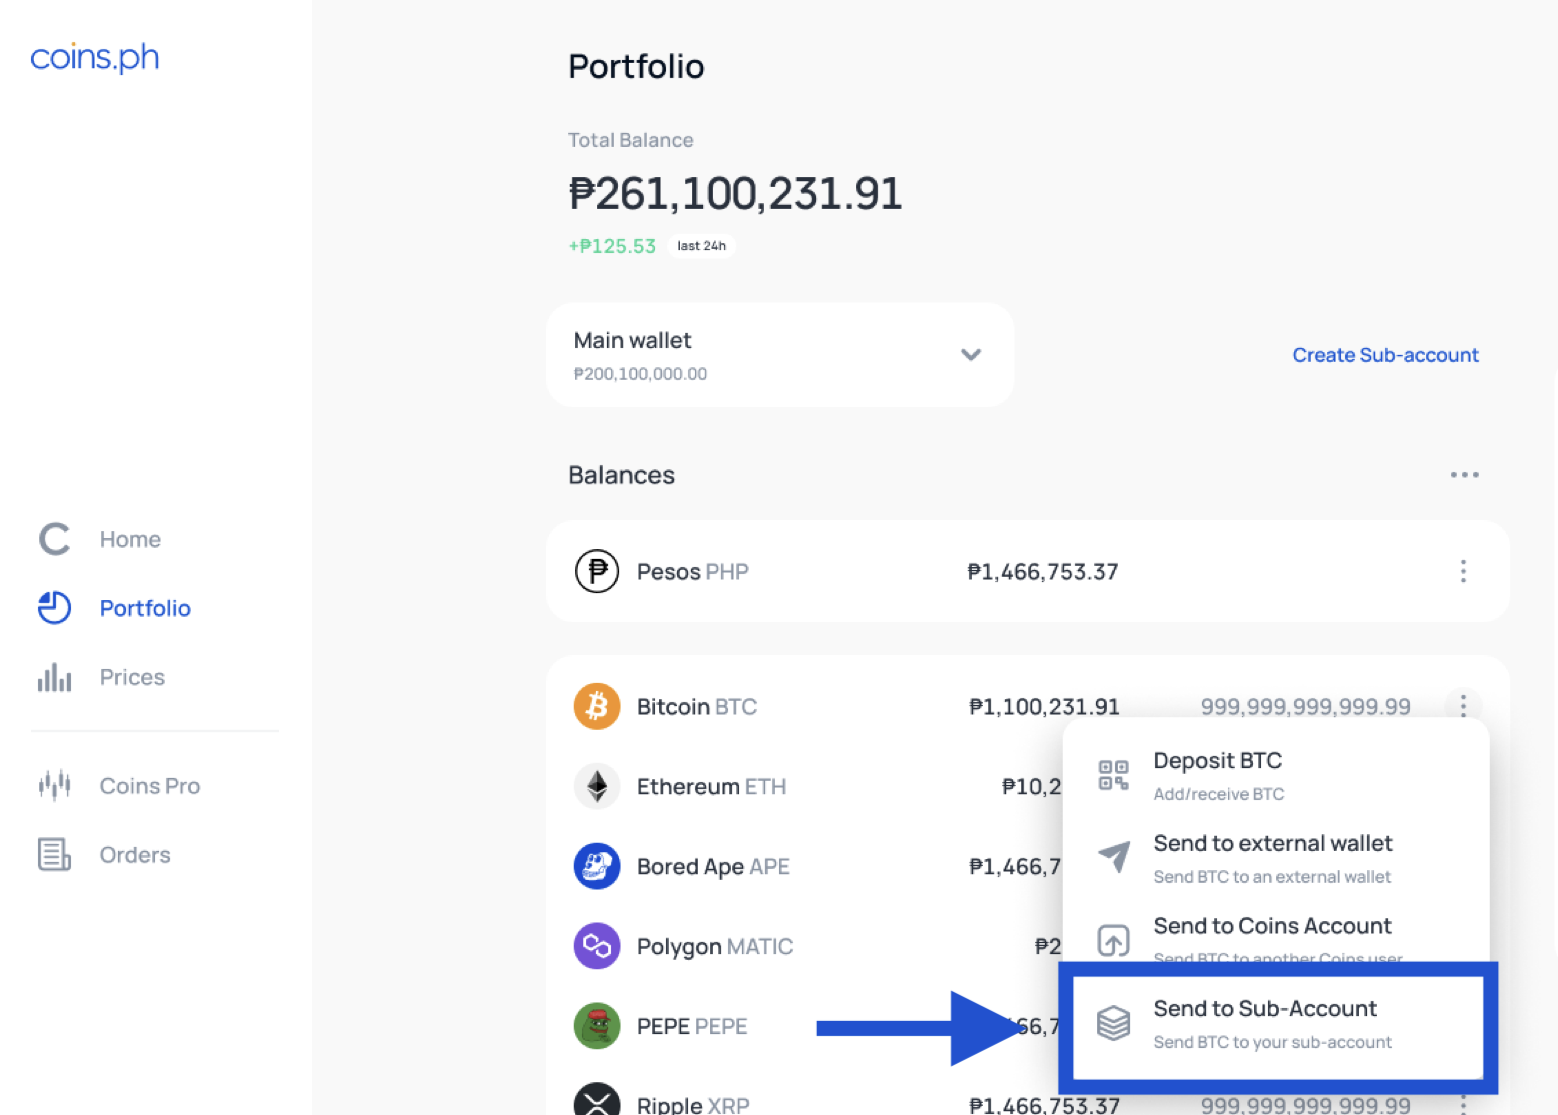Click the Ethereum coin icon

point(597,787)
